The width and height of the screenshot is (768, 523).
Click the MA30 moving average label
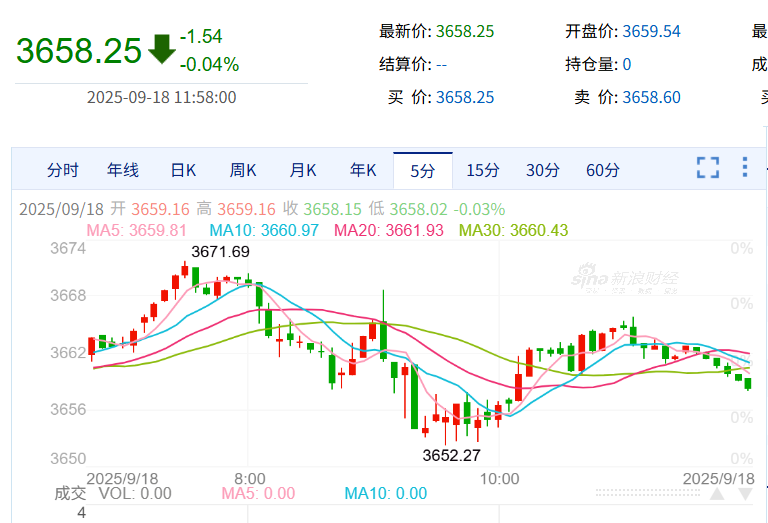(513, 230)
